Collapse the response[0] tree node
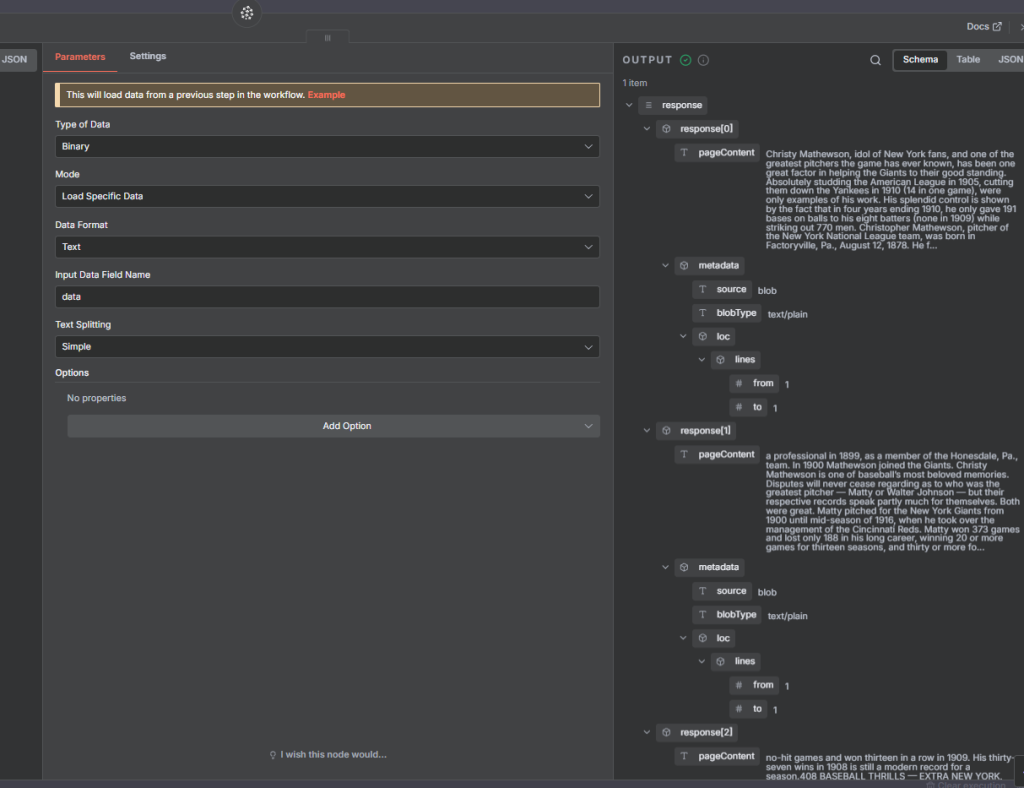This screenshot has height=788, width=1024. (647, 129)
